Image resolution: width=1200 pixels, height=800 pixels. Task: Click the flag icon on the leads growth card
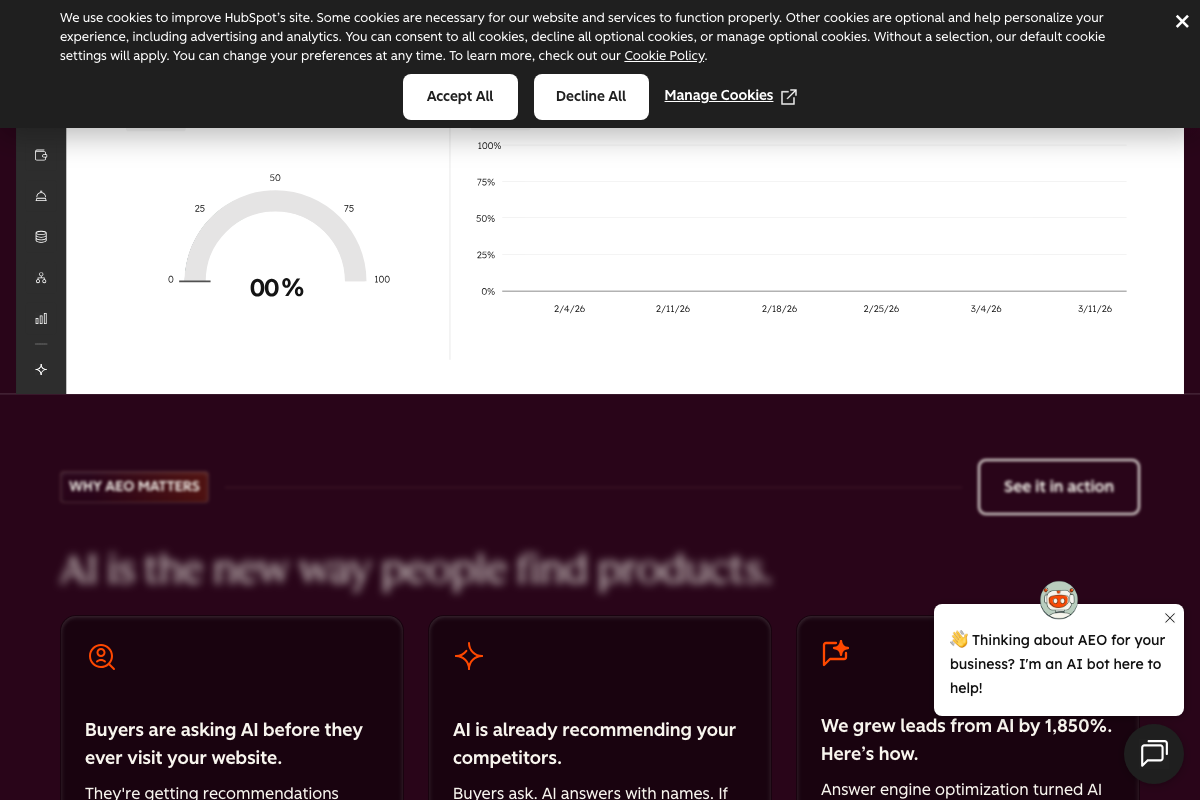(x=835, y=654)
